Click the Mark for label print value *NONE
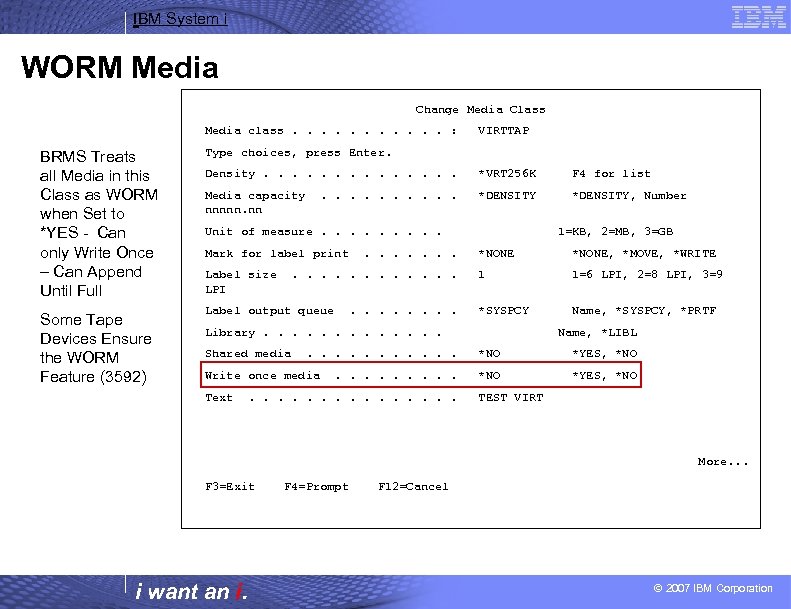 point(496,253)
